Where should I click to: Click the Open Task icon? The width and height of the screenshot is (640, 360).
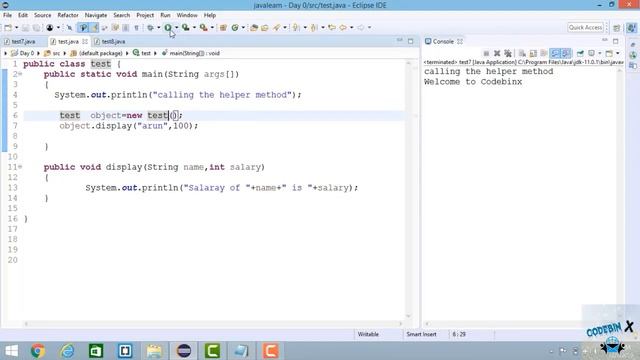pos(265,28)
